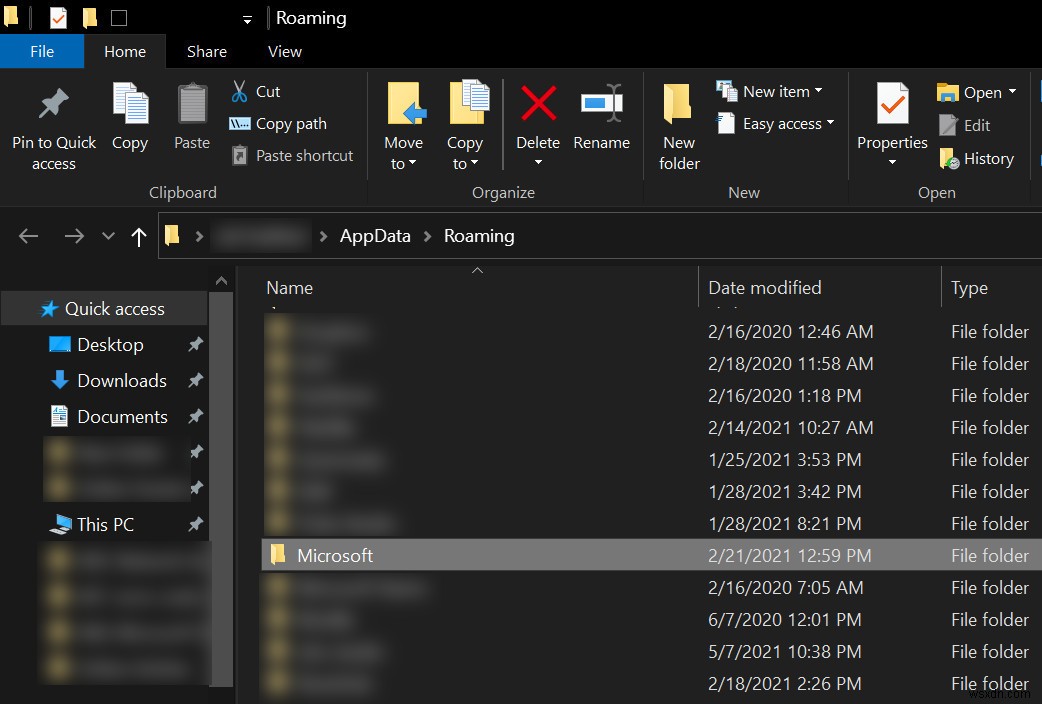Switch to the View ribbon tab
Image resolution: width=1042 pixels, height=704 pixels.
(285, 52)
